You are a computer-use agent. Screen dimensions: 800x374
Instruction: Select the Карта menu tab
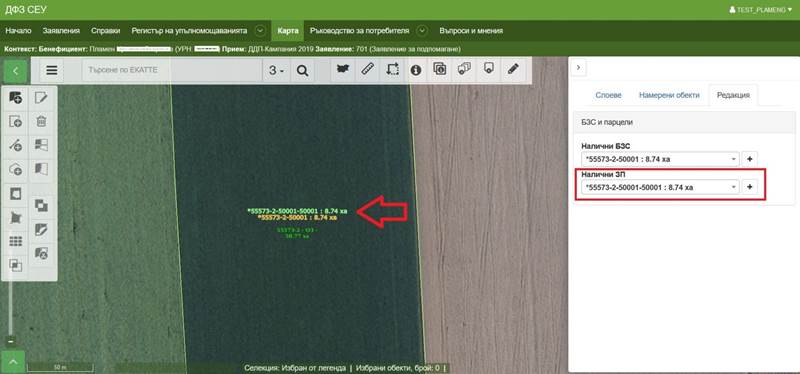[x=288, y=31]
